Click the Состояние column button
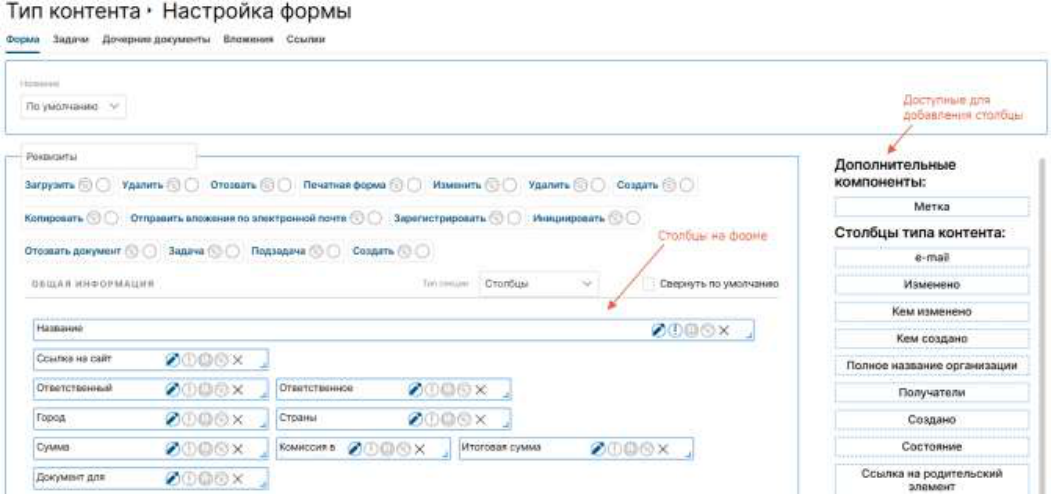Screen dimensions: 1051x495 [x=932, y=447]
